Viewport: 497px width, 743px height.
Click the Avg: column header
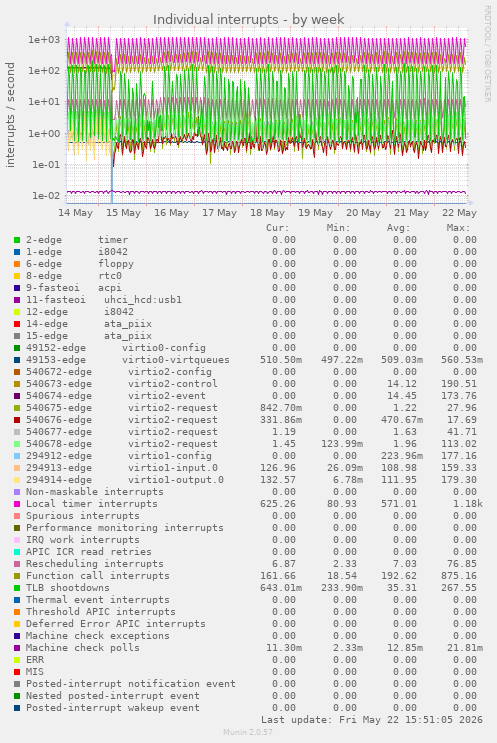(398, 228)
